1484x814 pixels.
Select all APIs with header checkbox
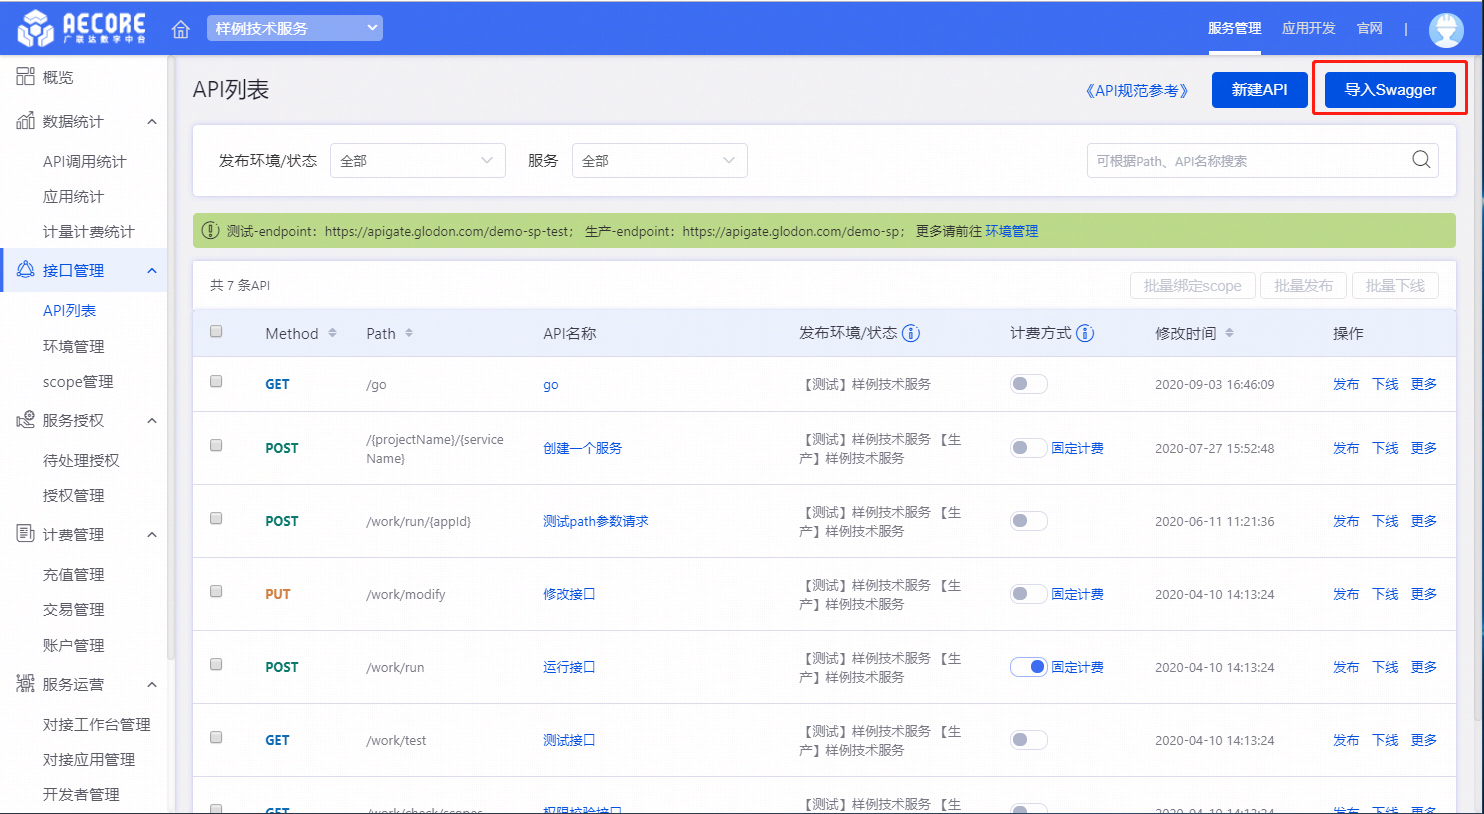[x=216, y=331]
